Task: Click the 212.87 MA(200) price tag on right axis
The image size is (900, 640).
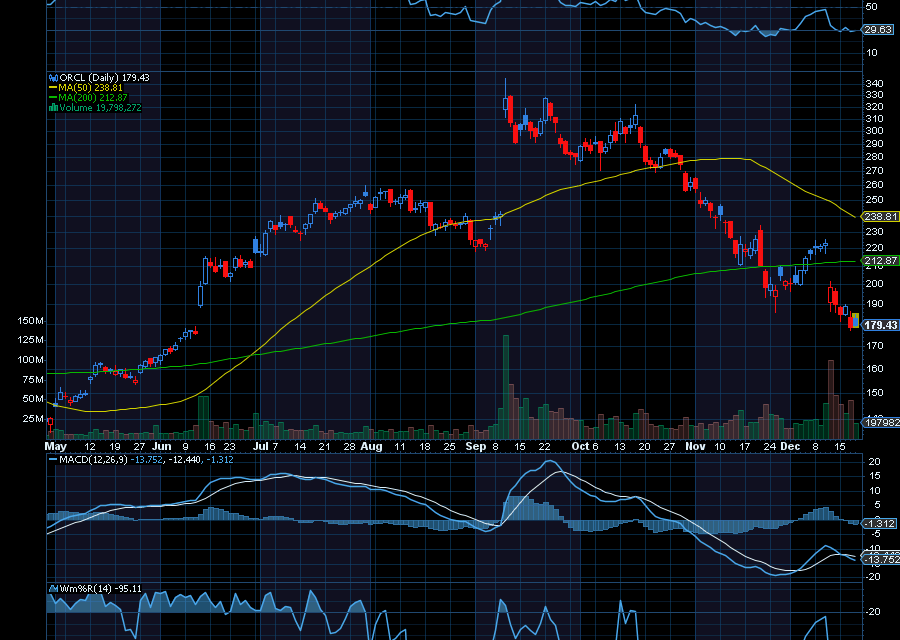Action: 878,259
